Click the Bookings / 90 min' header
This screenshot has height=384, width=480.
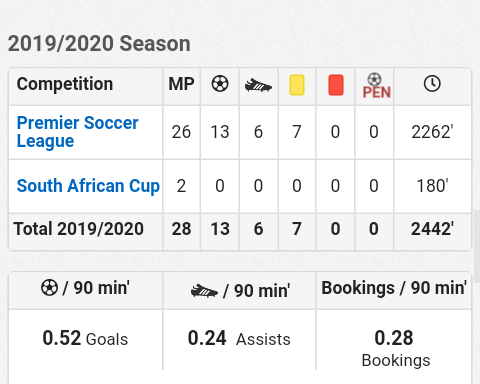coord(394,288)
